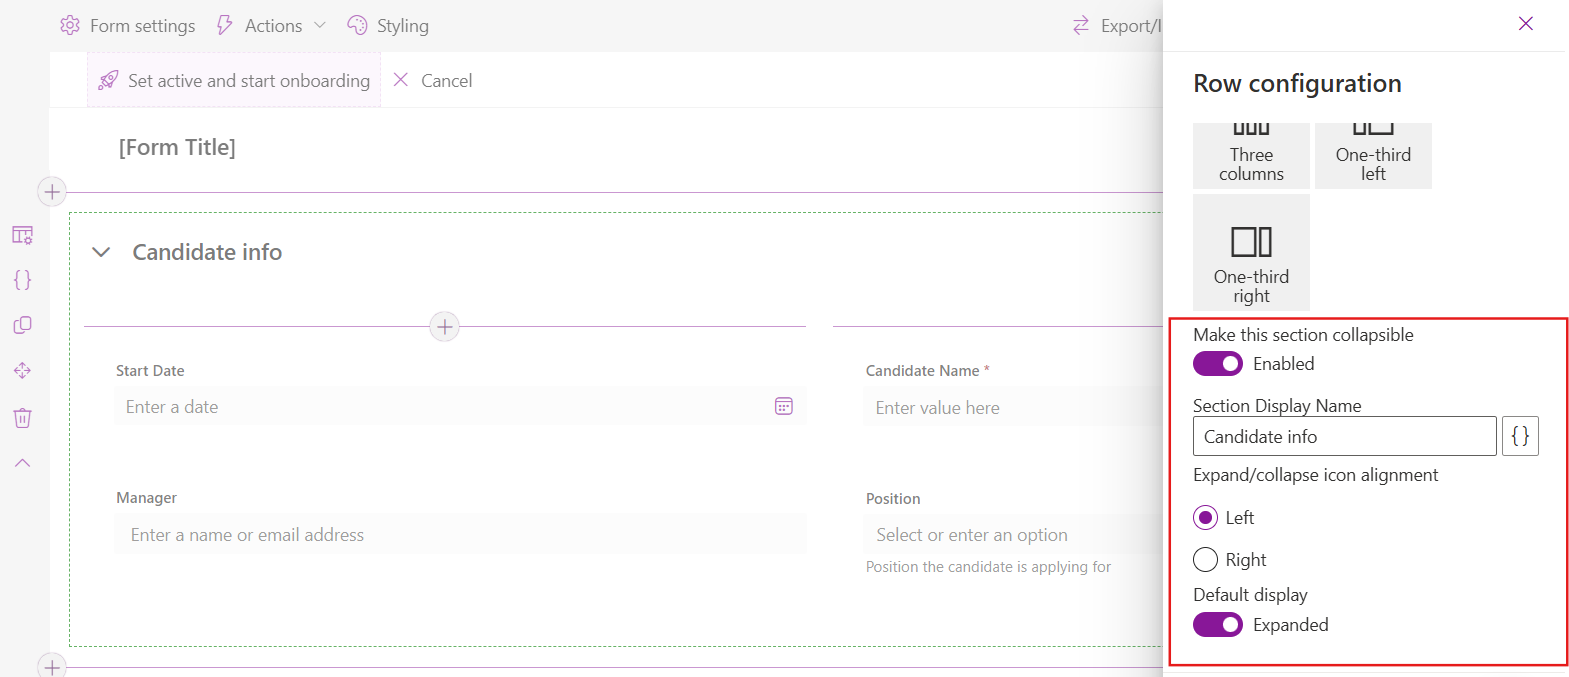
Task: Click the curly braces icon in left sidebar
Action: pyautogui.click(x=22, y=280)
